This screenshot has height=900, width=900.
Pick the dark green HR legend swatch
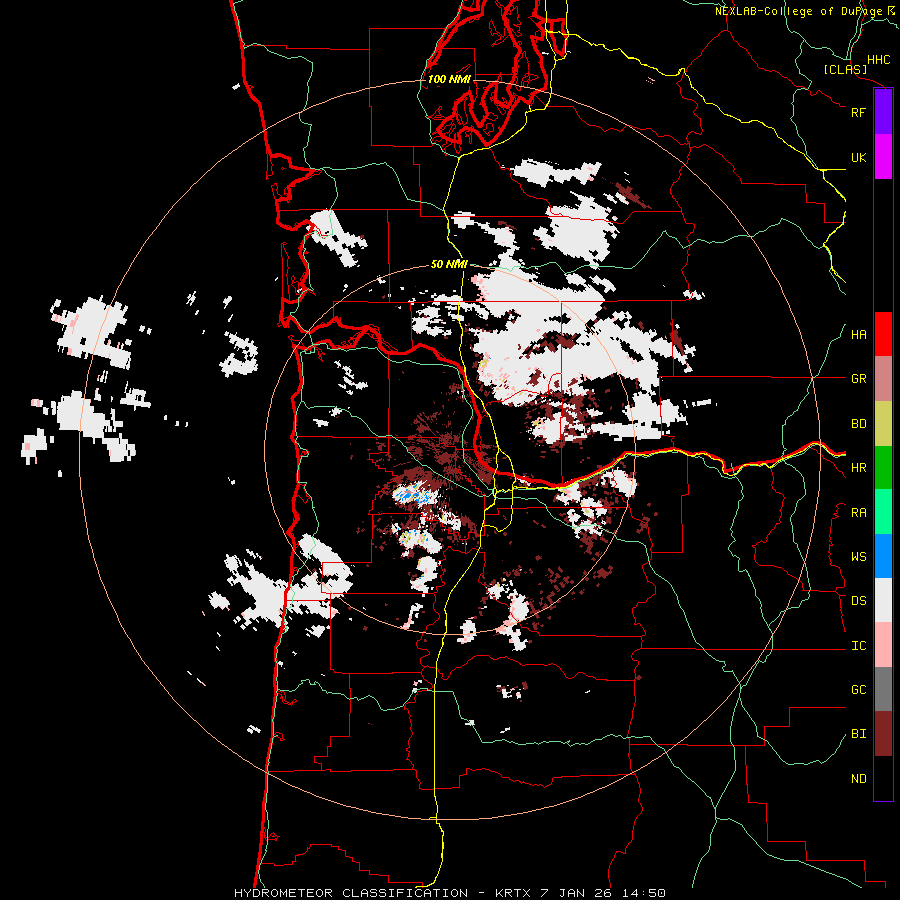point(883,468)
